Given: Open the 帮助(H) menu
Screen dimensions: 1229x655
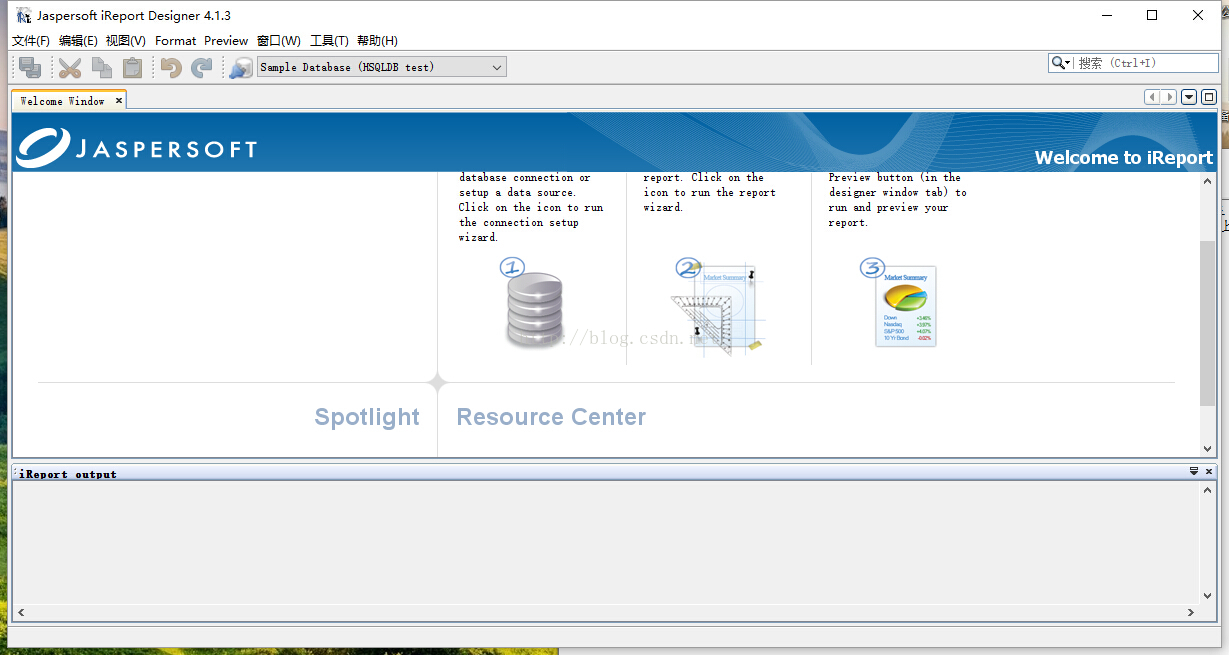Looking at the screenshot, I should [x=378, y=41].
